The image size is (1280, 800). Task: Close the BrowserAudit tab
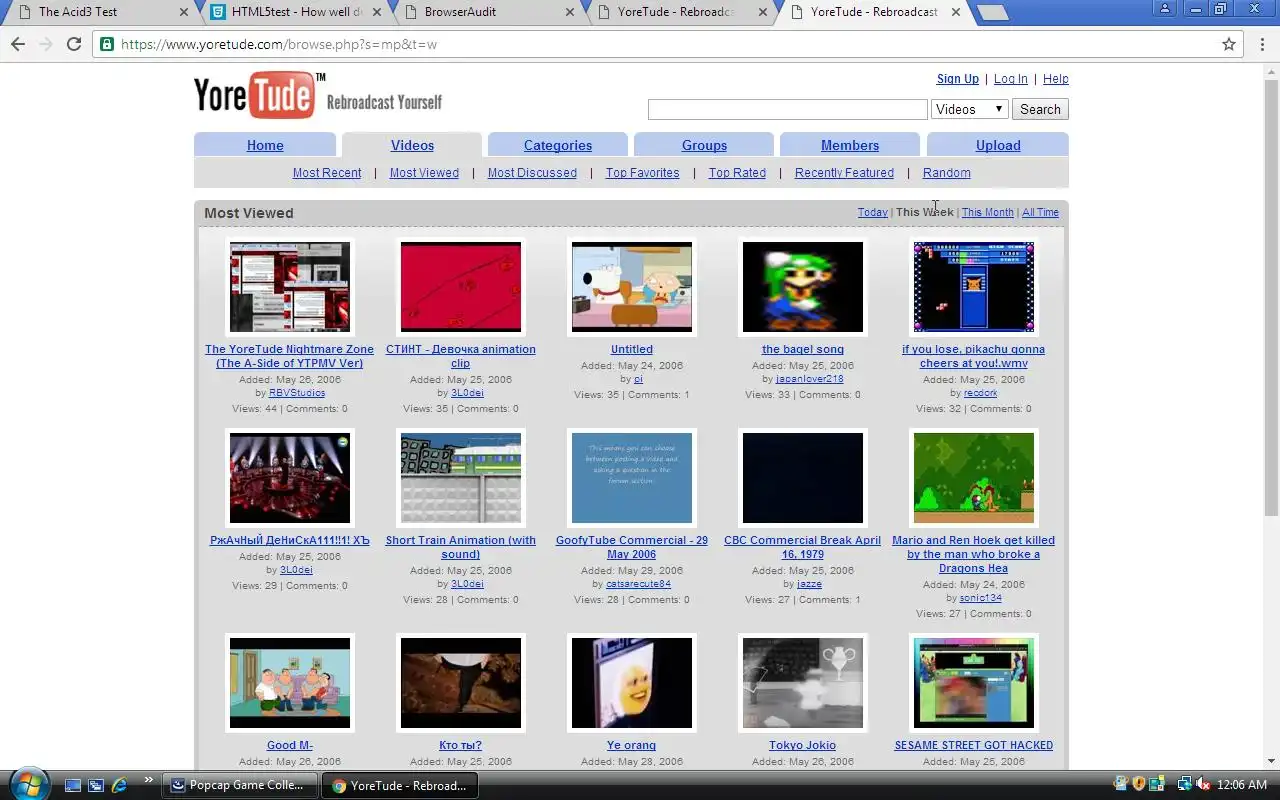569,12
